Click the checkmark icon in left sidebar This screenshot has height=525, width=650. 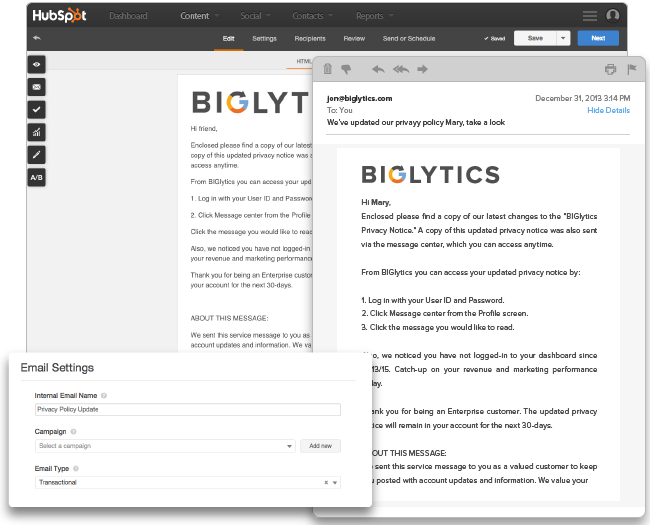click(x=37, y=109)
